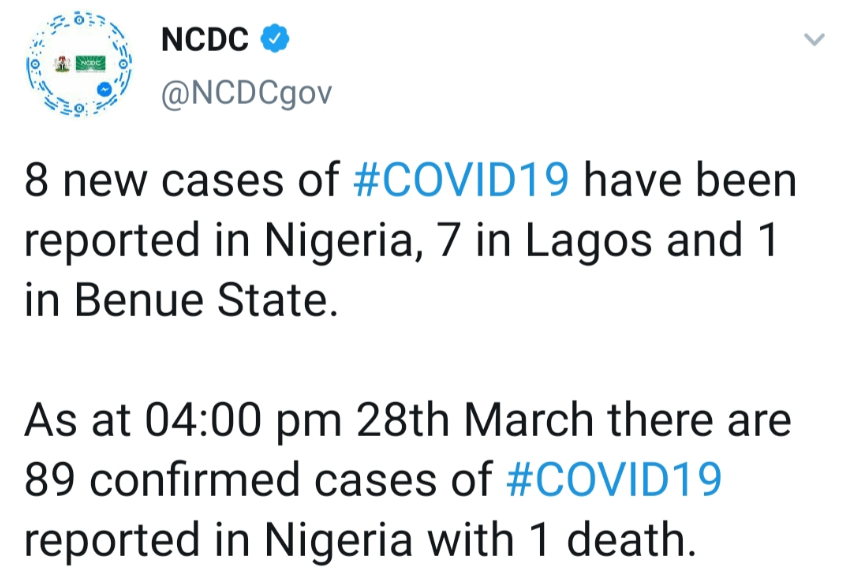Open the tweet options chevron menu
This screenshot has height=572, width=845.
[x=814, y=39]
